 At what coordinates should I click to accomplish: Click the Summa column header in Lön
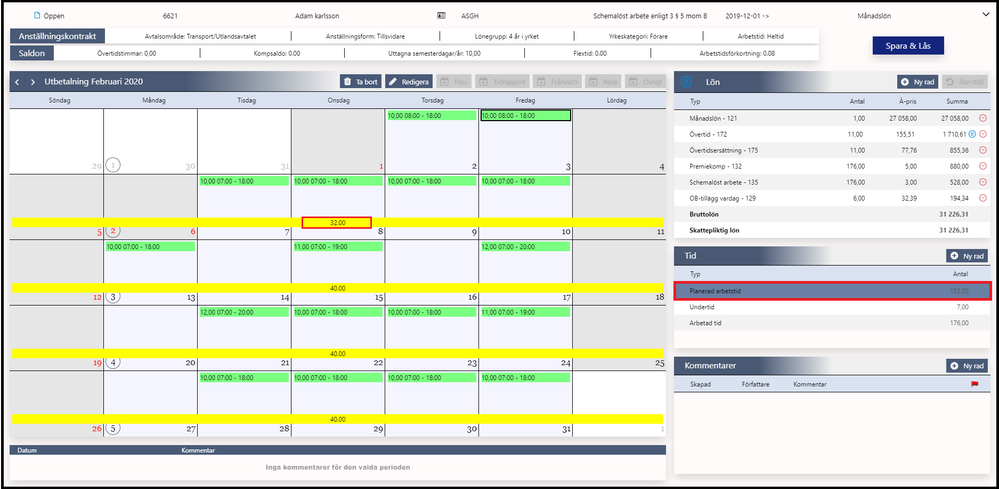958,102
